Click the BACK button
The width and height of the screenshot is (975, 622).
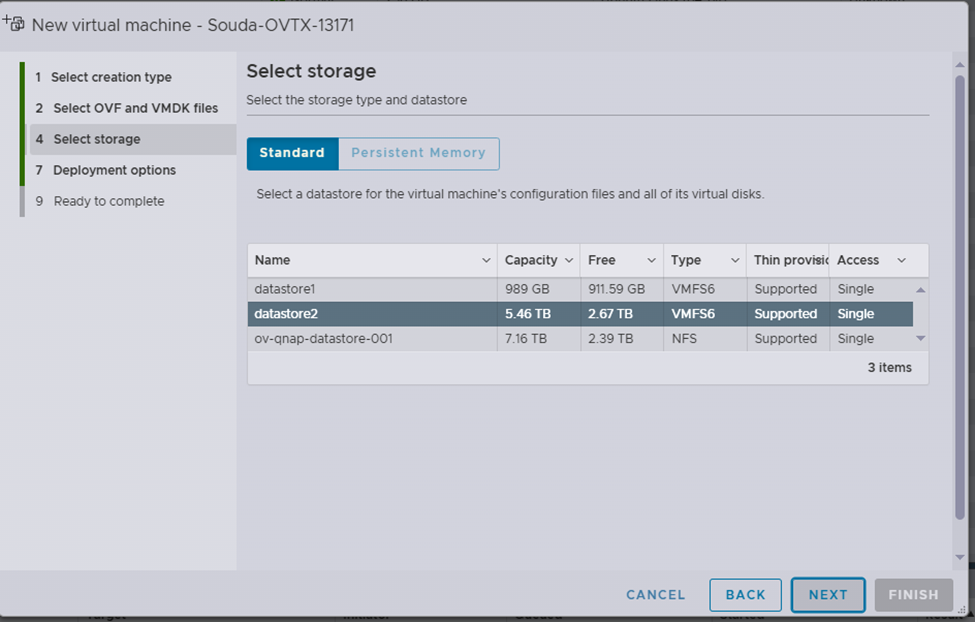745,595
